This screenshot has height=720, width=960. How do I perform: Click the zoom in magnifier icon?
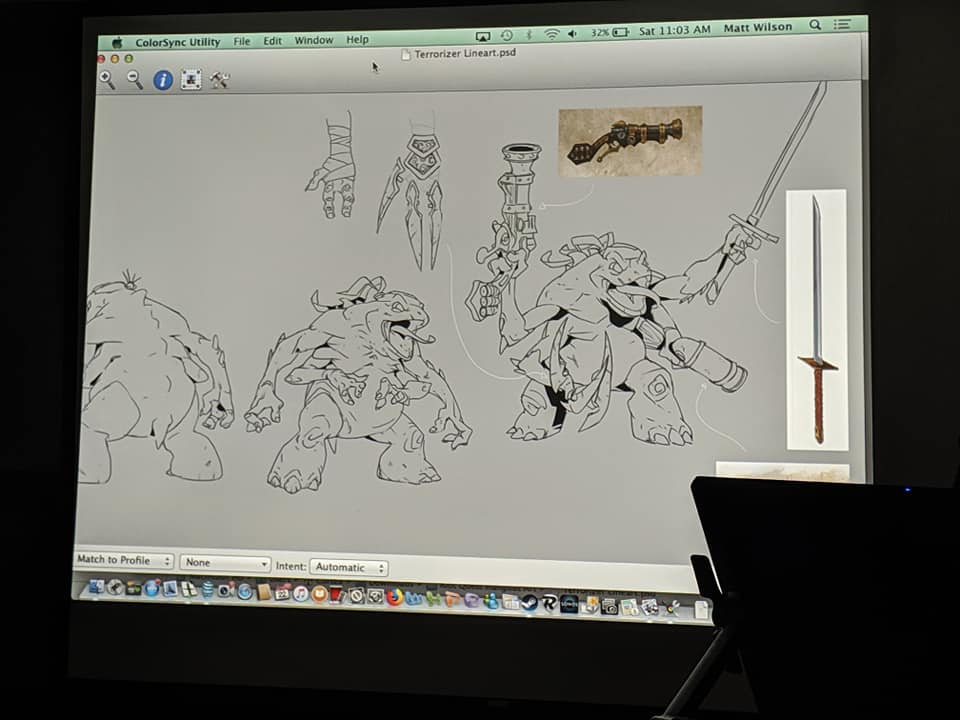(107, 80)
